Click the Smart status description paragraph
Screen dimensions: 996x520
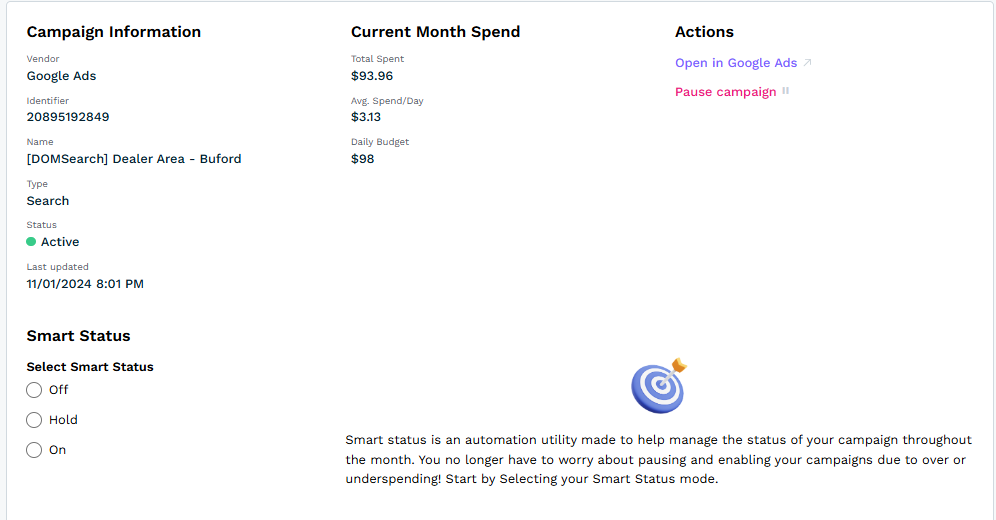pos(657,459)
